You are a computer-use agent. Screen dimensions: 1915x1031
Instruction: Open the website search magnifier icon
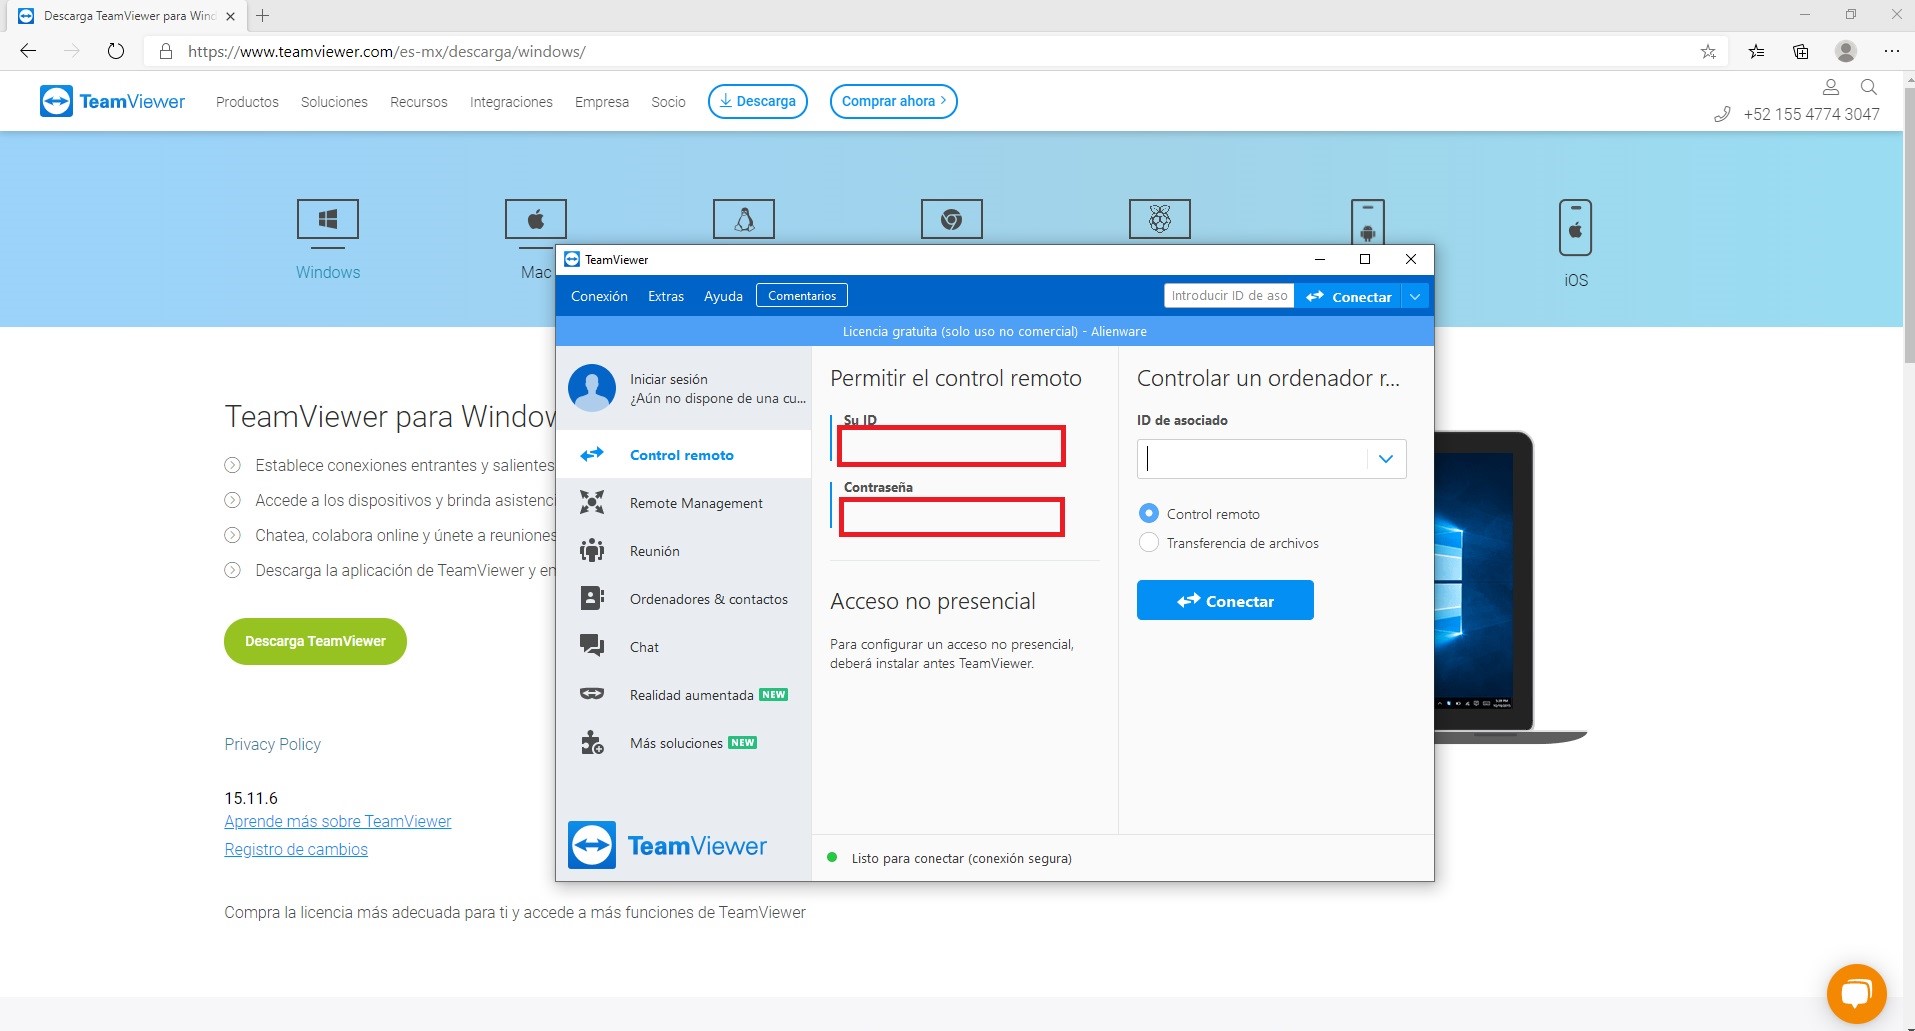pyautogui.click(x=1868, y=87)
